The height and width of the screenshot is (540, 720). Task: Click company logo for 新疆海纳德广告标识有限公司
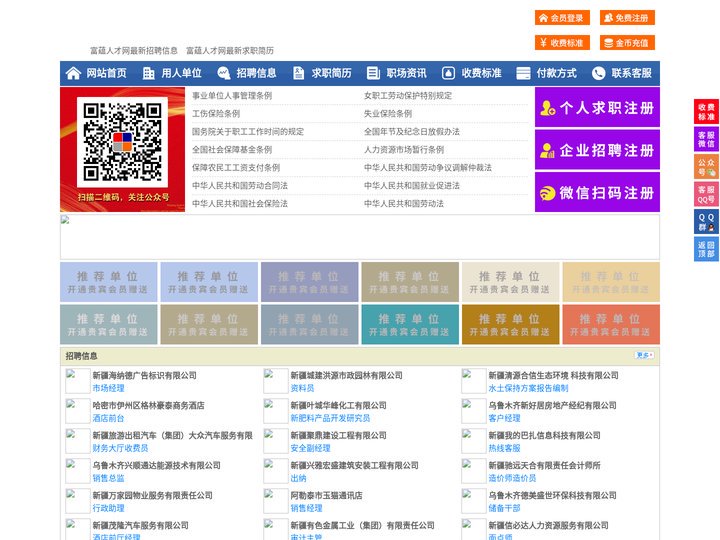coord(78,381)
